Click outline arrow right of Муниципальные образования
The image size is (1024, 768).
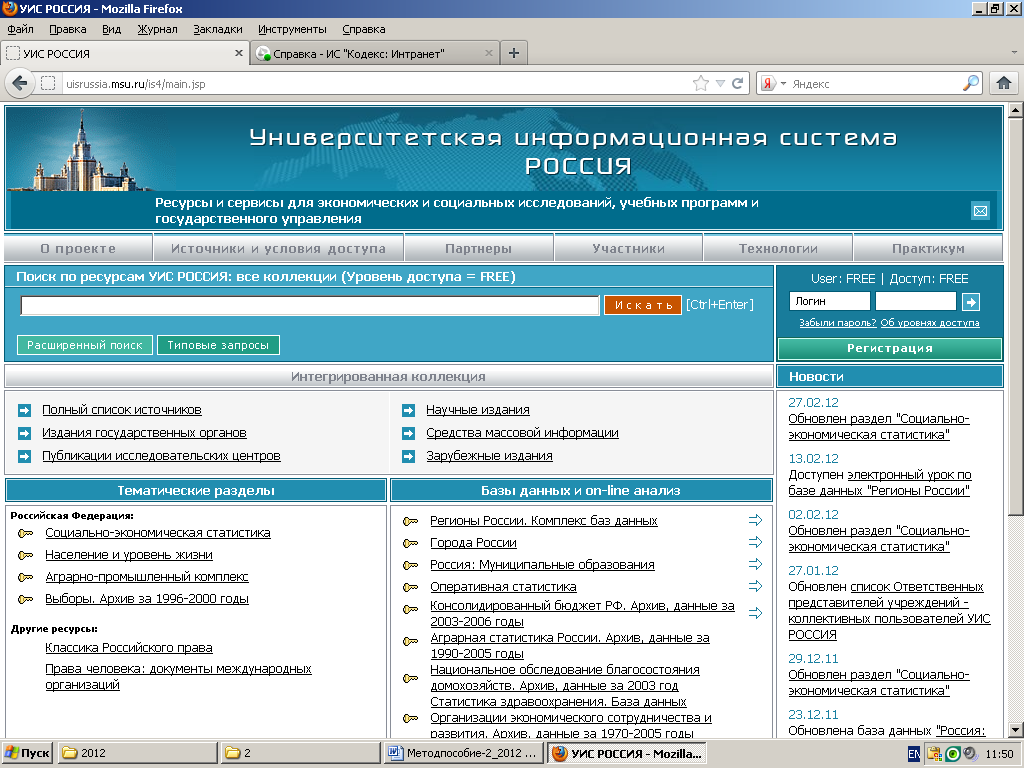[x=756, y=564]
